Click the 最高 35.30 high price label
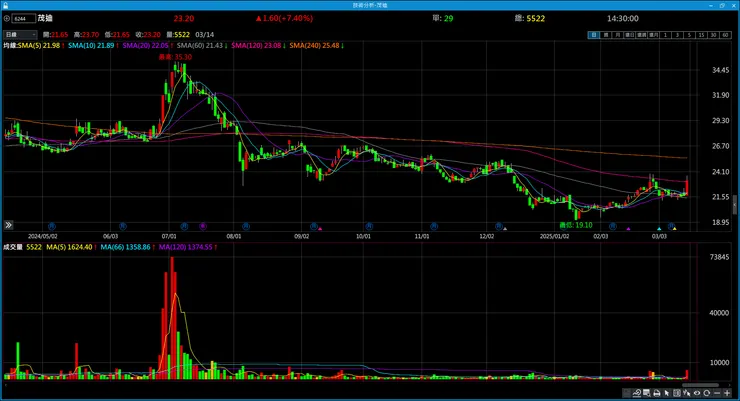 (x=175, y=57)
